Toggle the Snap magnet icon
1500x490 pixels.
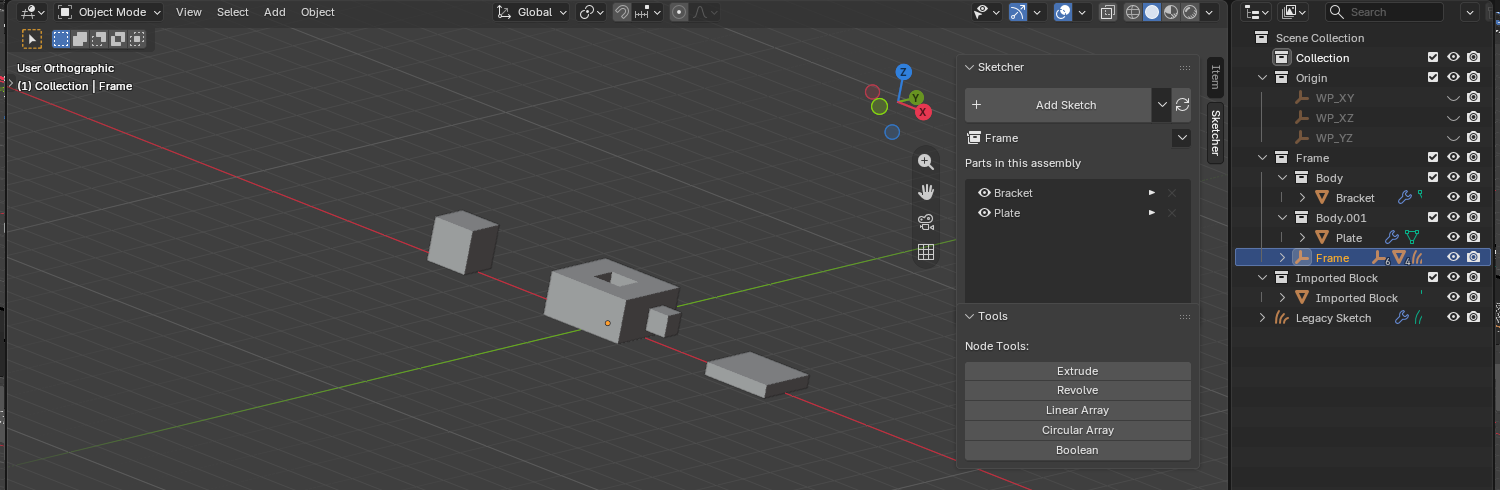point(622,12)
